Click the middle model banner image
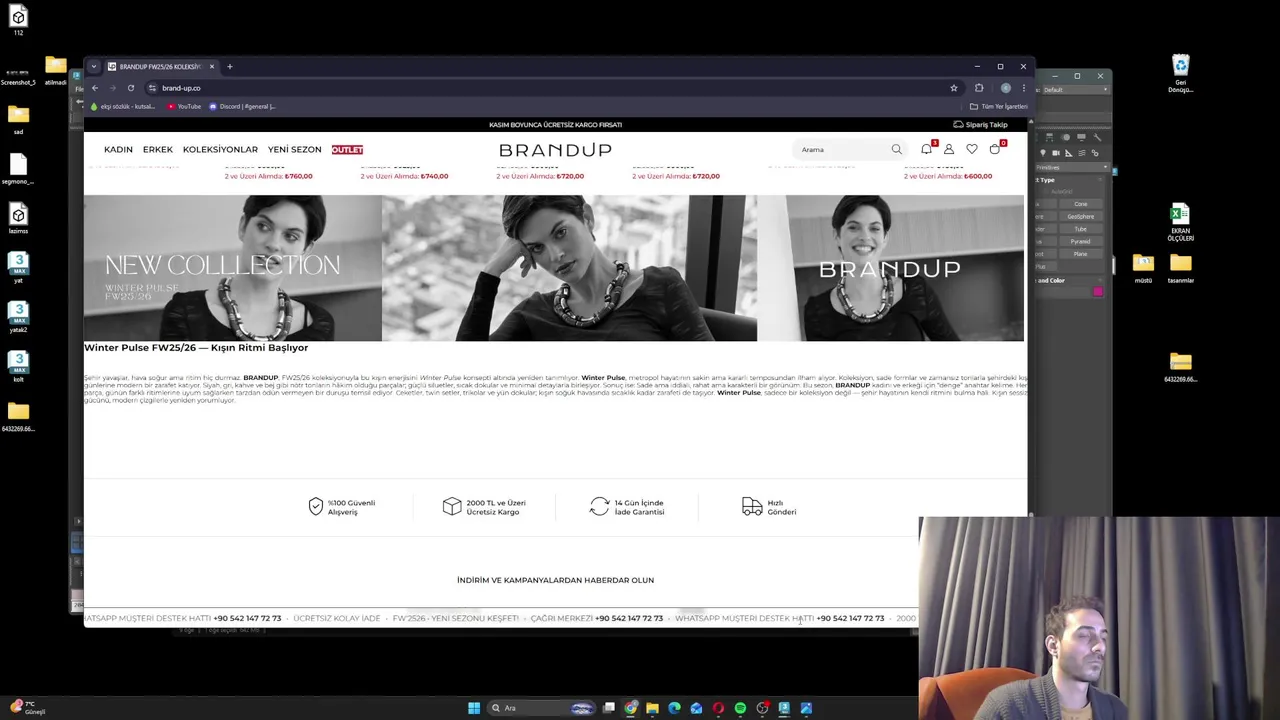 click(569, 268)
